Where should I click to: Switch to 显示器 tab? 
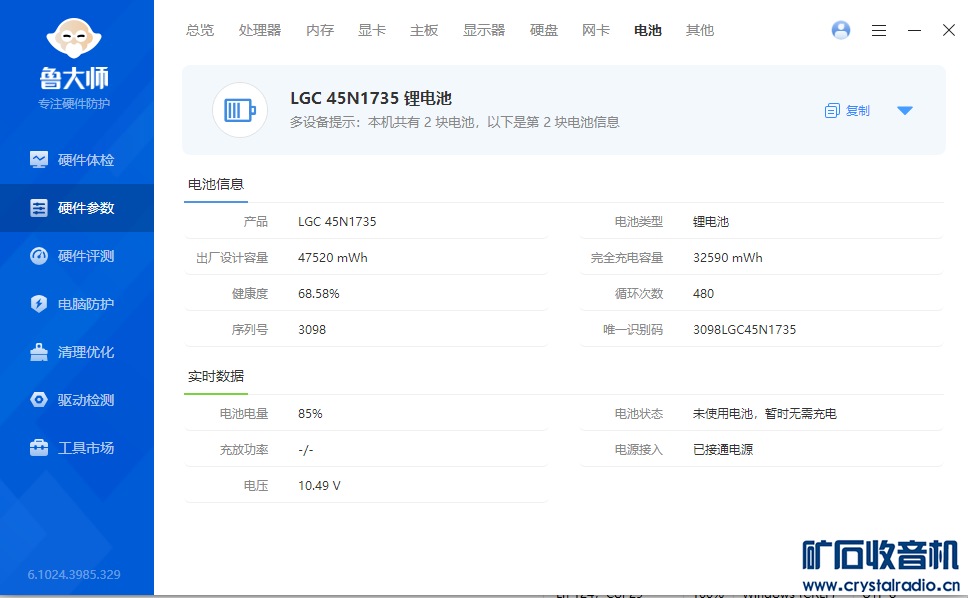coord(484,30)
